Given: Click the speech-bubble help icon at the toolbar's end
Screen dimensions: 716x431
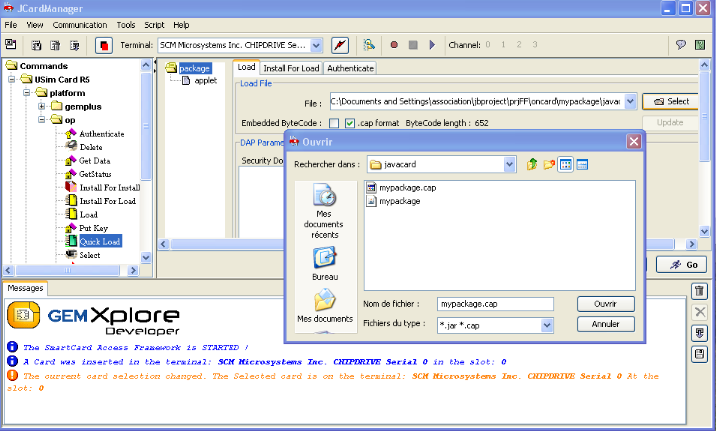Looking at the screenshot, I should click(680, 45).
